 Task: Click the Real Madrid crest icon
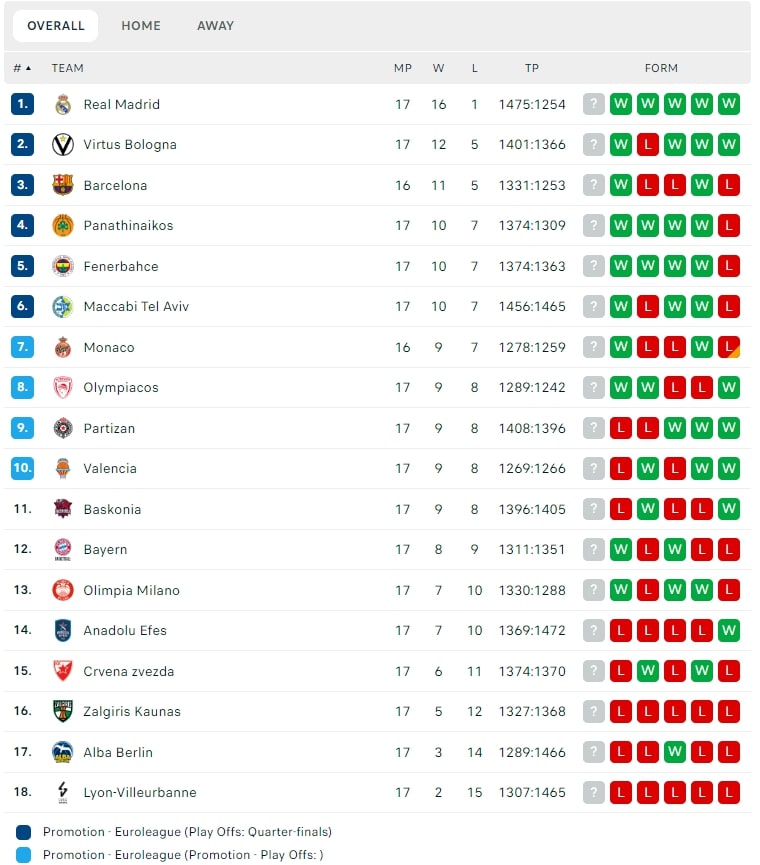point(63,104)
